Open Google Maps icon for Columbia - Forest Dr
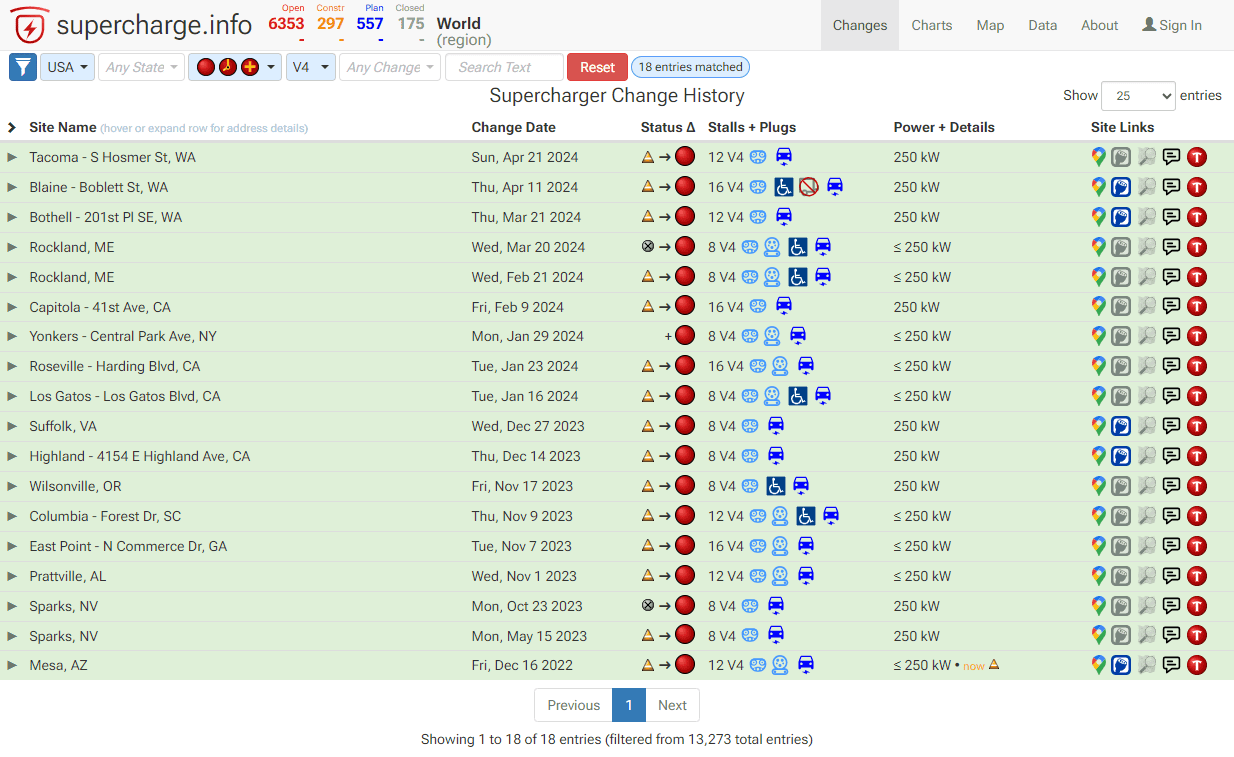This screenshot has width=1234, height=757. click(x=1098, y=516)
